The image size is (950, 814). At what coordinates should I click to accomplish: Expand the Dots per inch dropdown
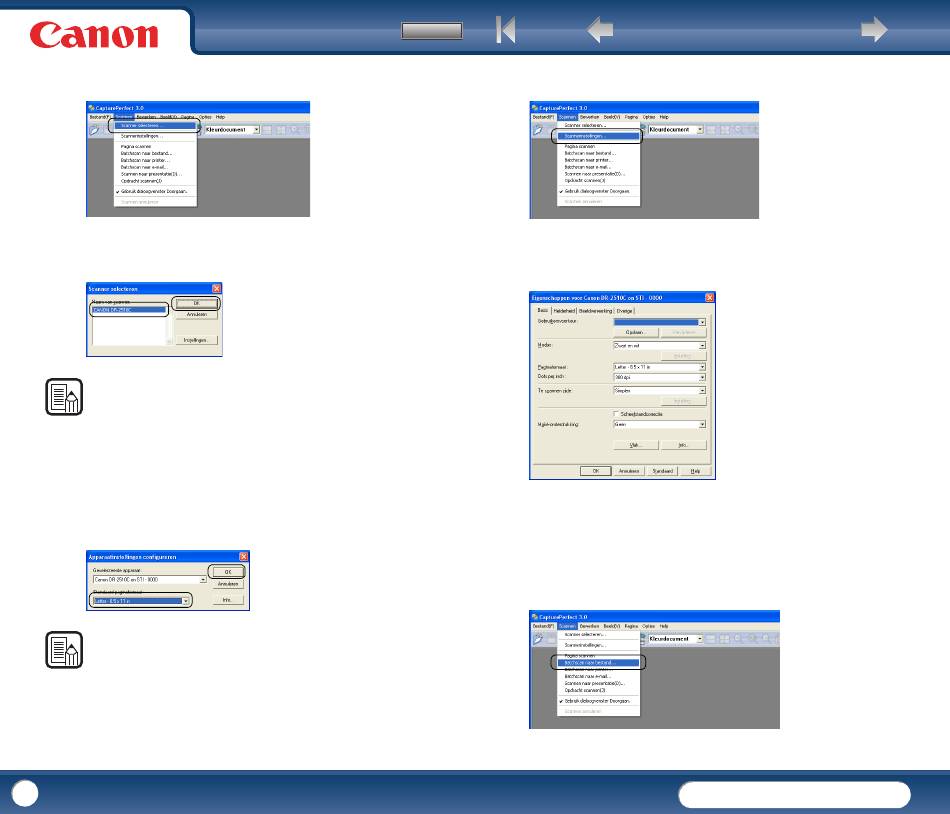[x=702, y=377]
